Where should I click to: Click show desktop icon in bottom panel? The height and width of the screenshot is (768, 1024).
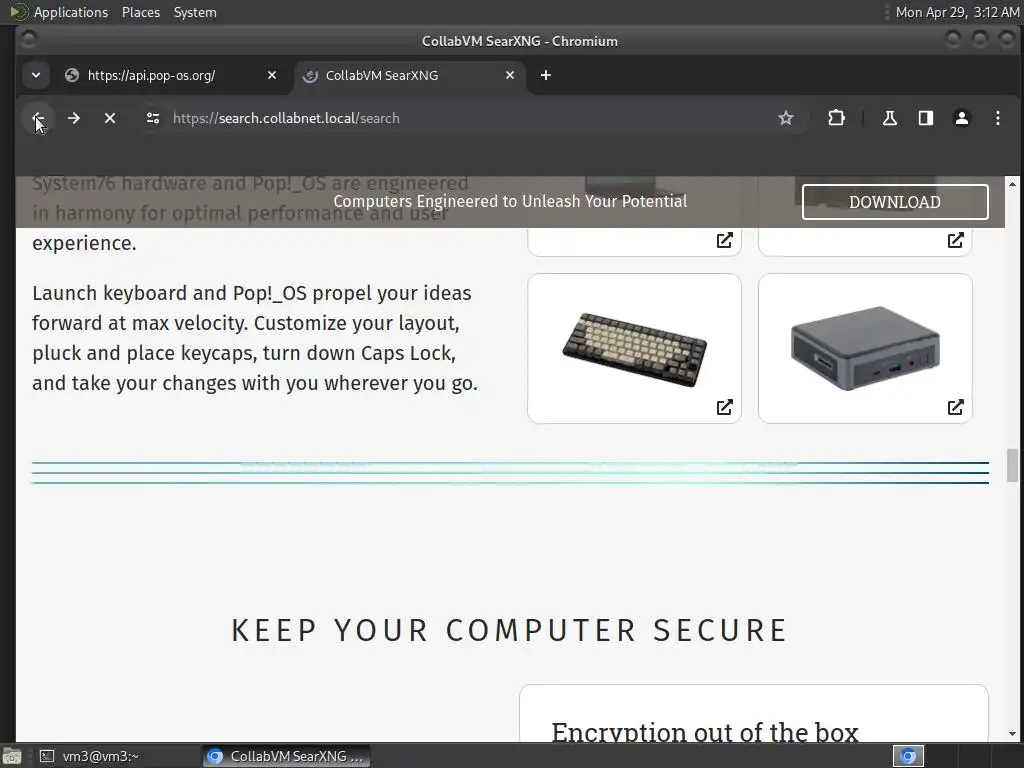pyautogui.click(x=12, y=757)
